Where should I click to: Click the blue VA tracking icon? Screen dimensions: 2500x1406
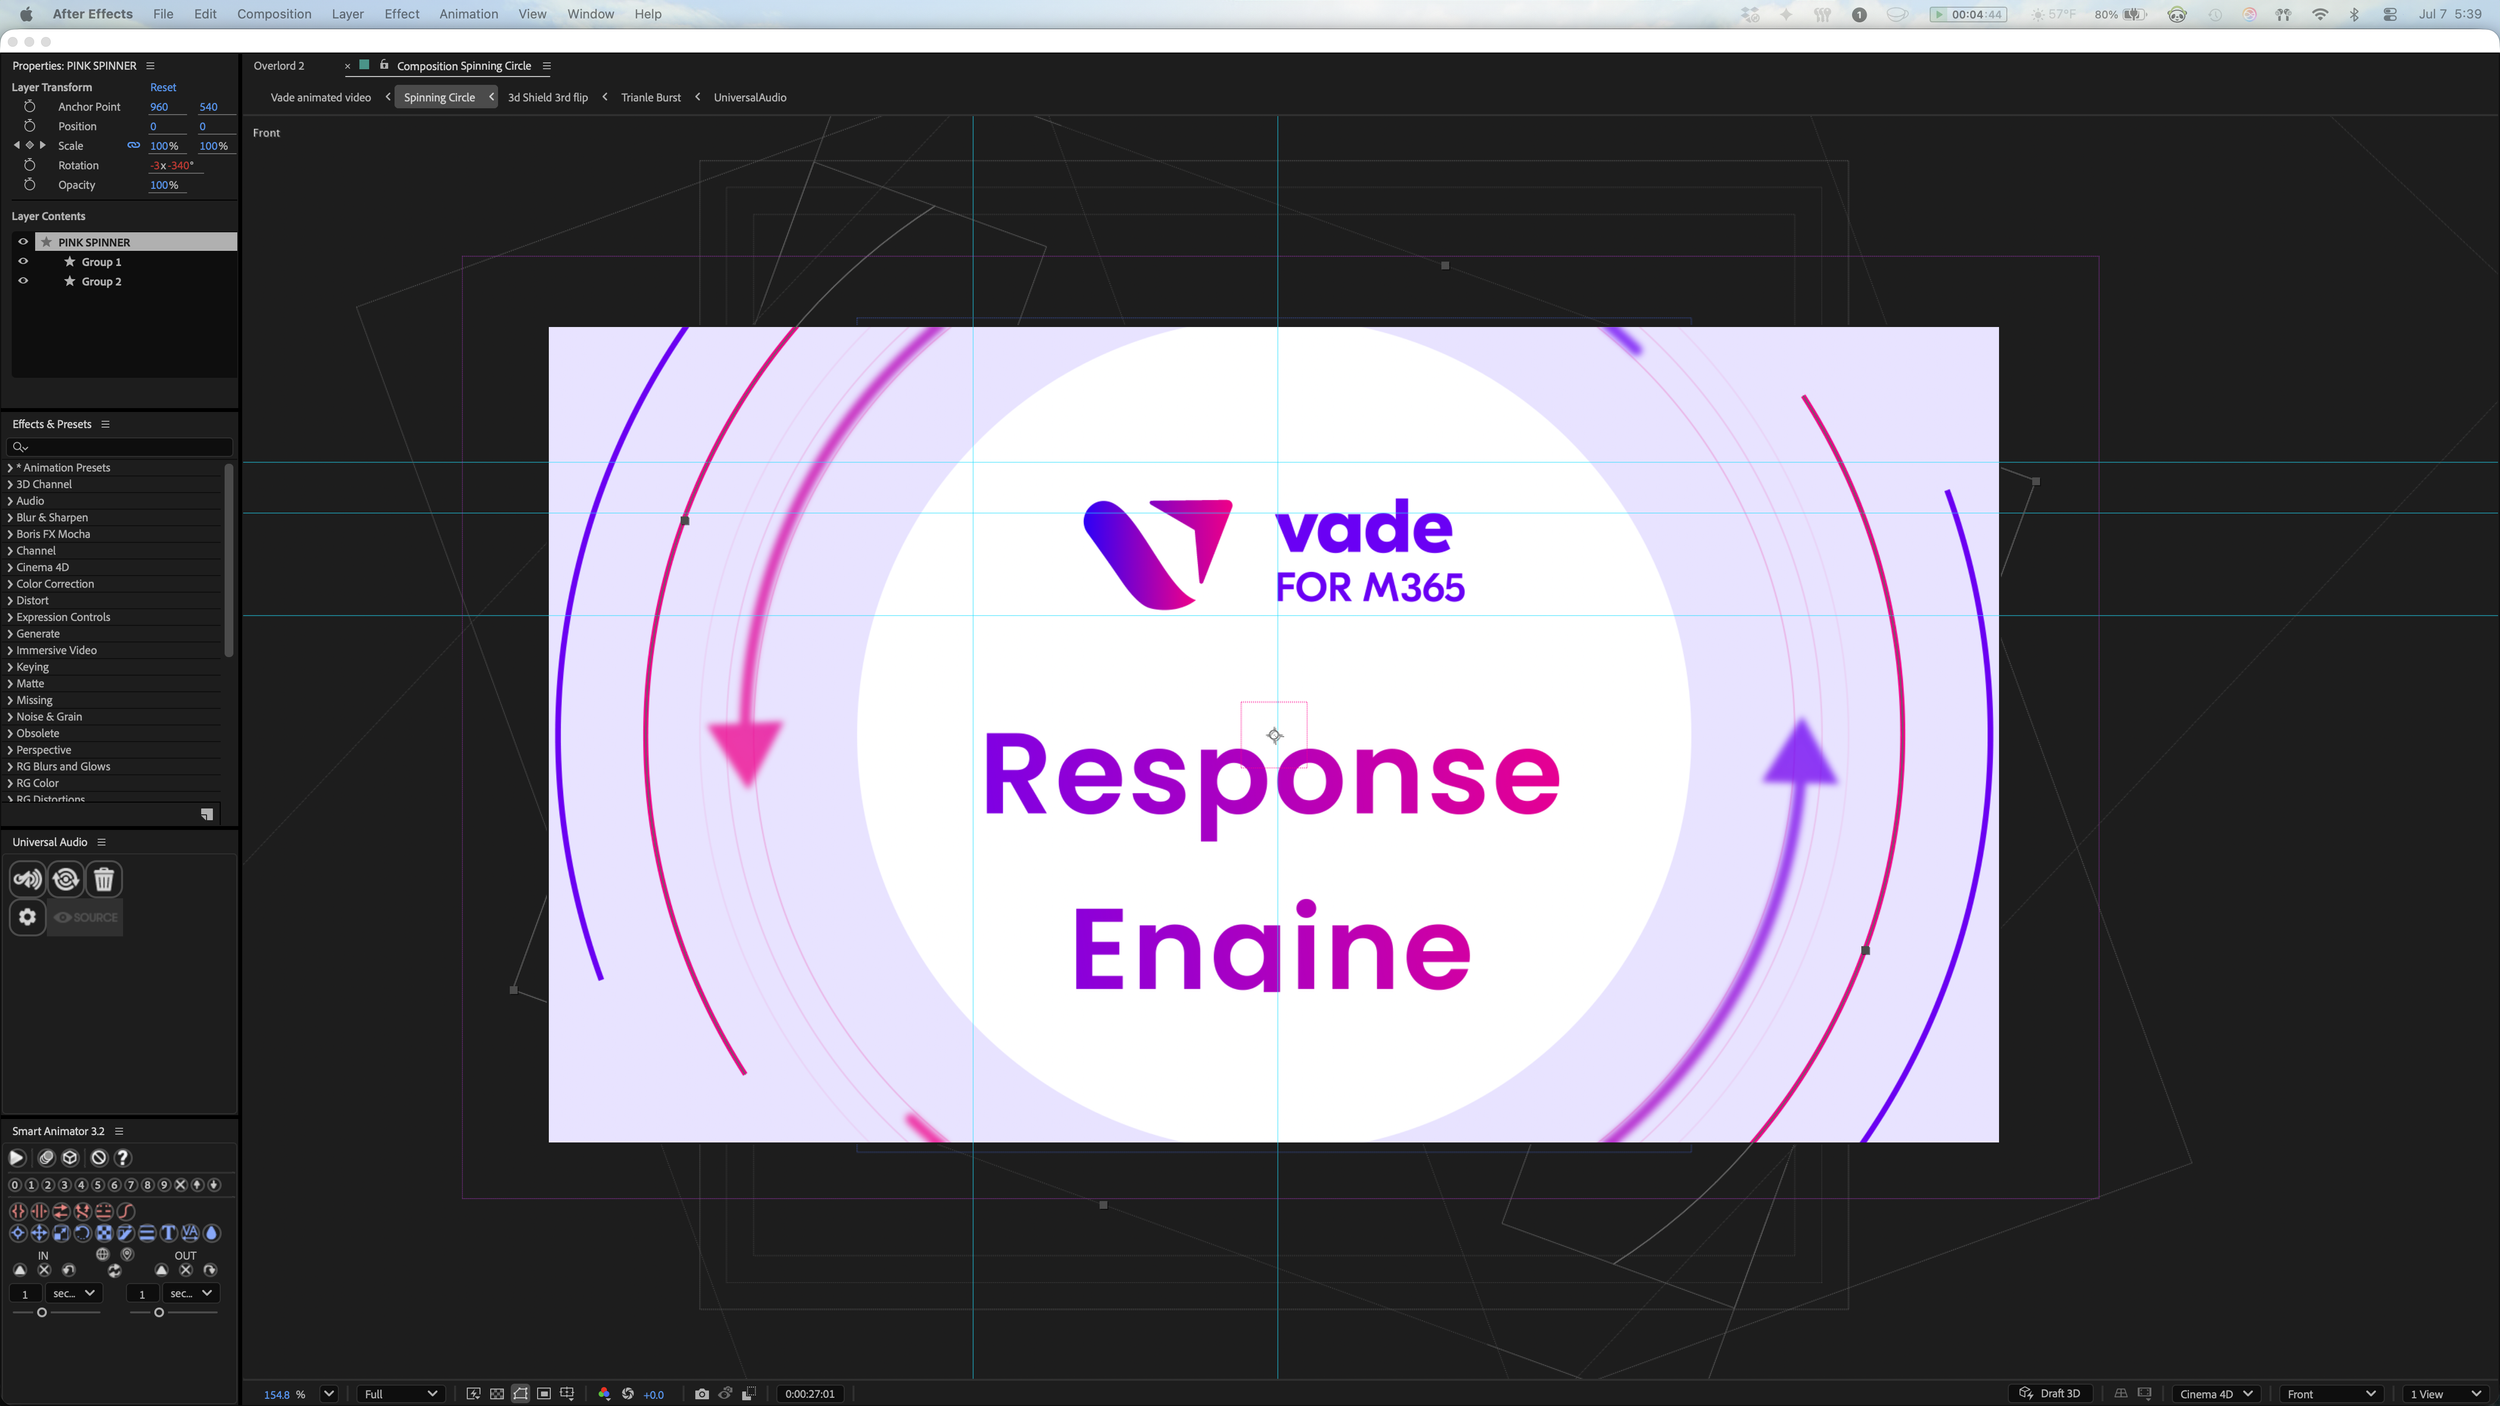pos(190,1233)
